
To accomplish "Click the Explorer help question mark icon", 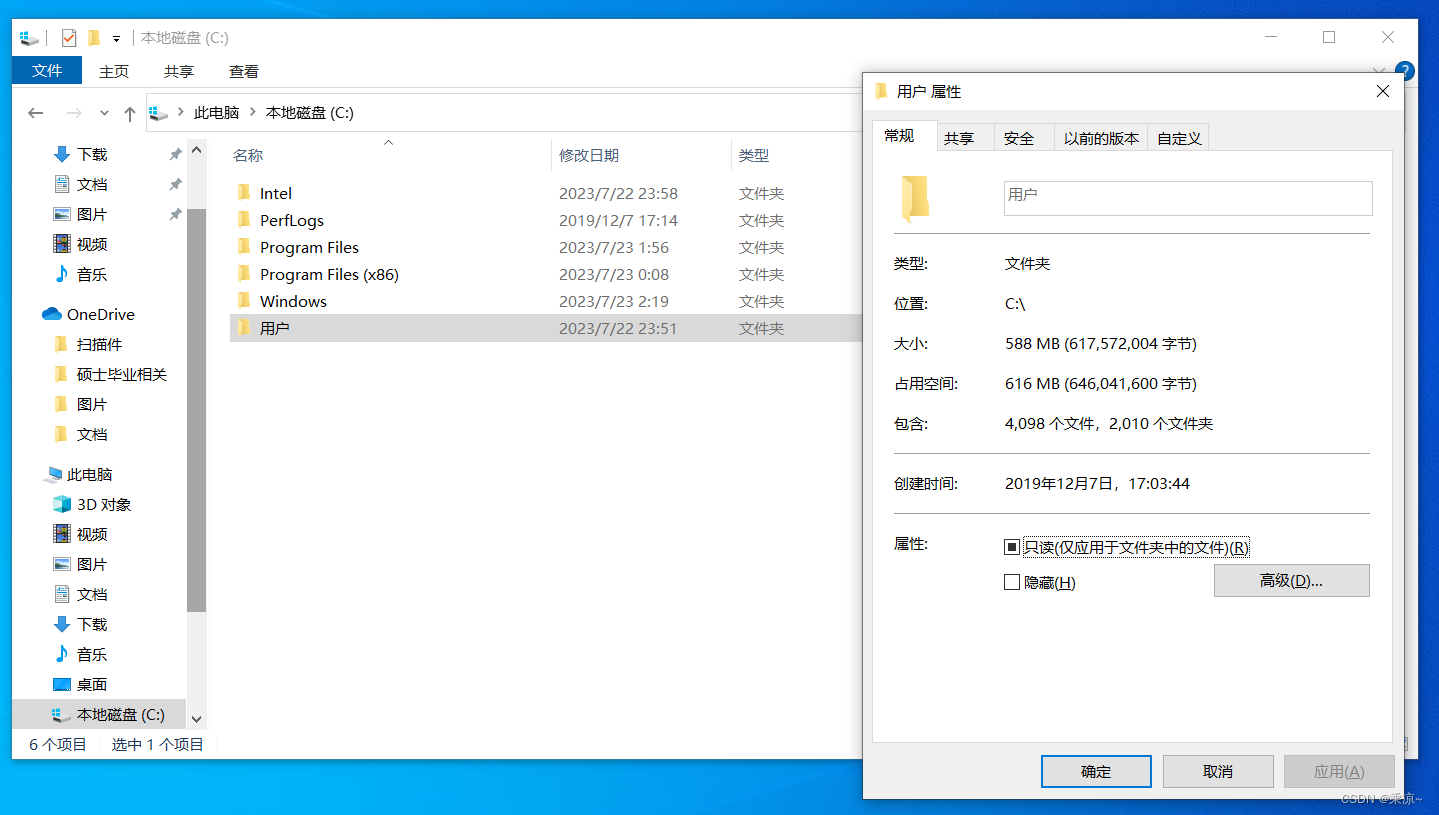I will (1404, 71).
